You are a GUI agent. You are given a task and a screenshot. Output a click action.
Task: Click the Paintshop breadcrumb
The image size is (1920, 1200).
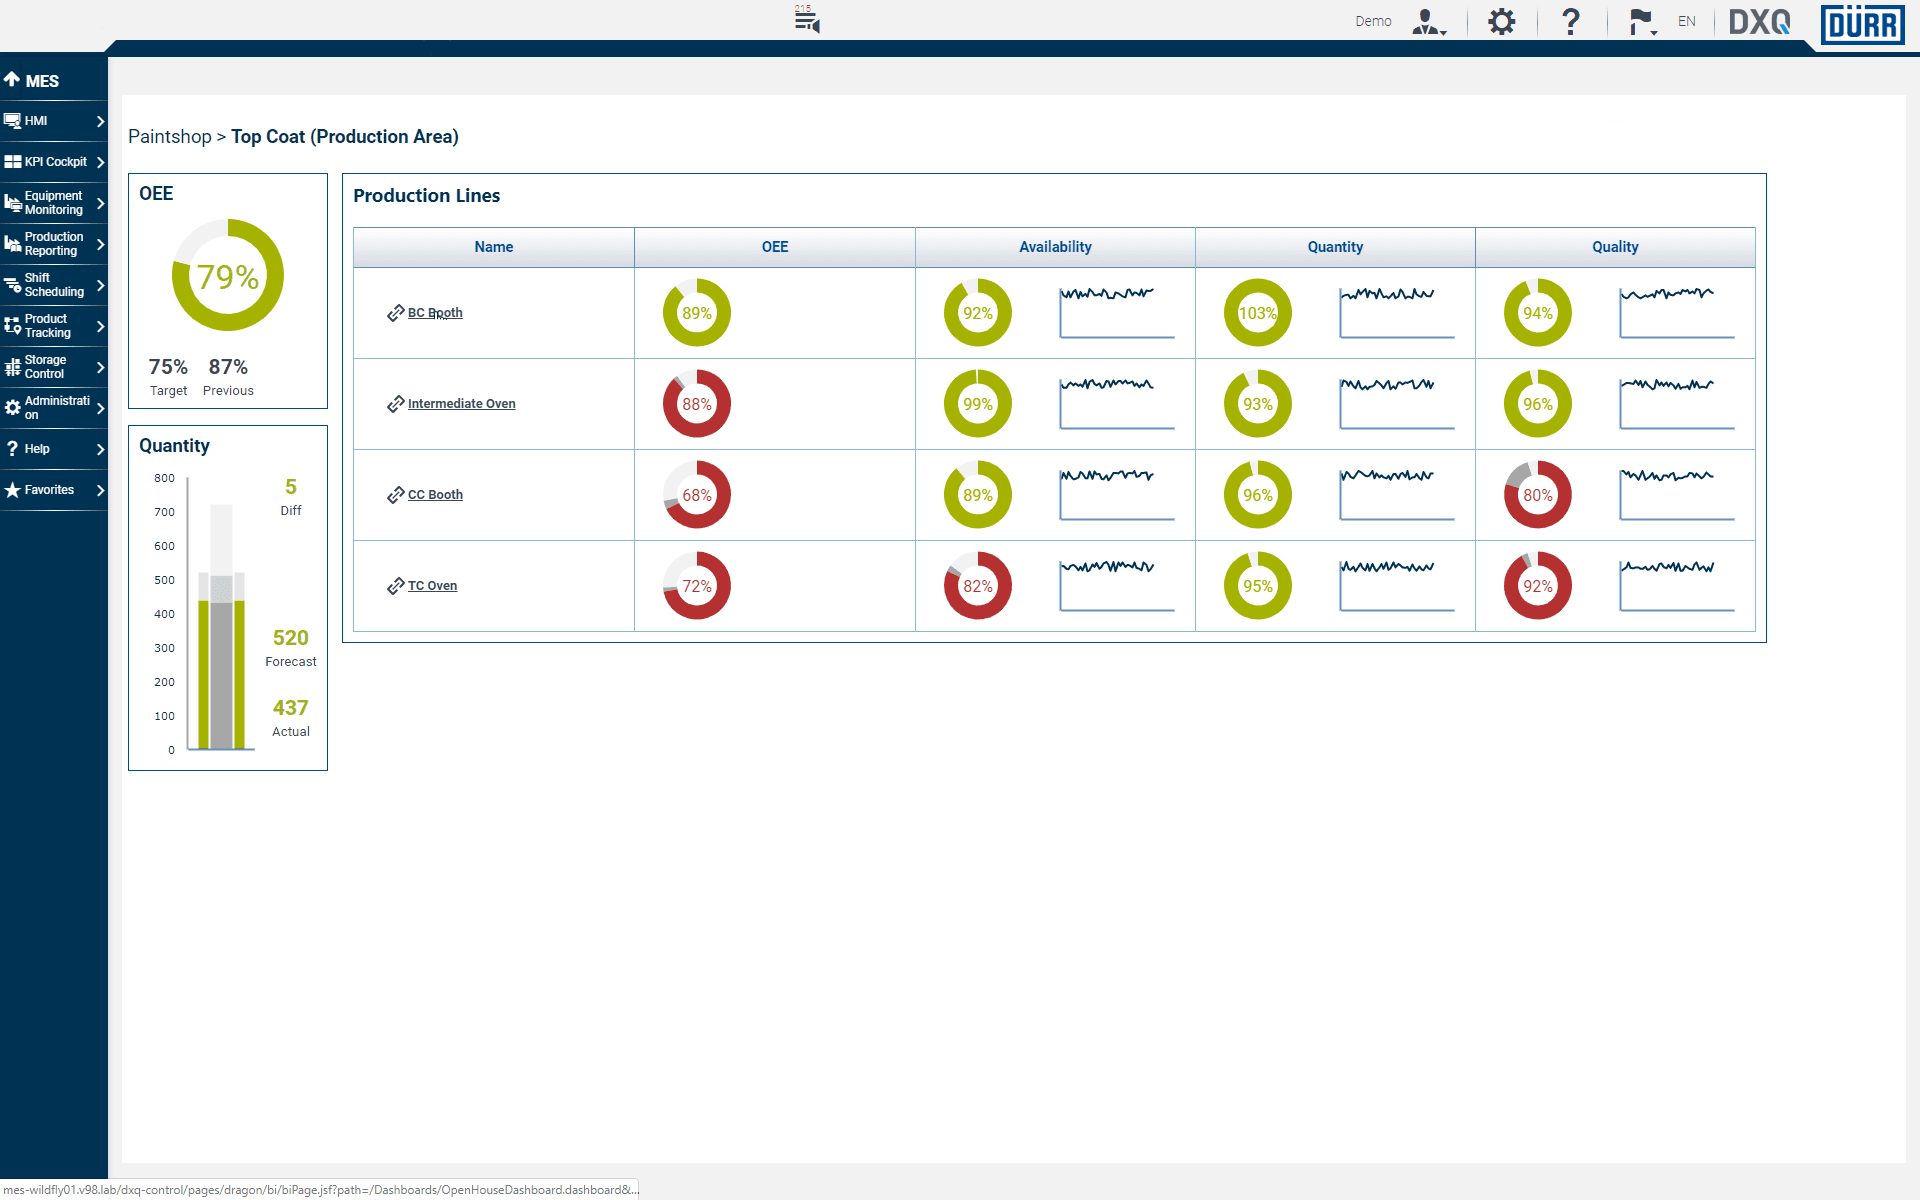click(x=170, y=137)
